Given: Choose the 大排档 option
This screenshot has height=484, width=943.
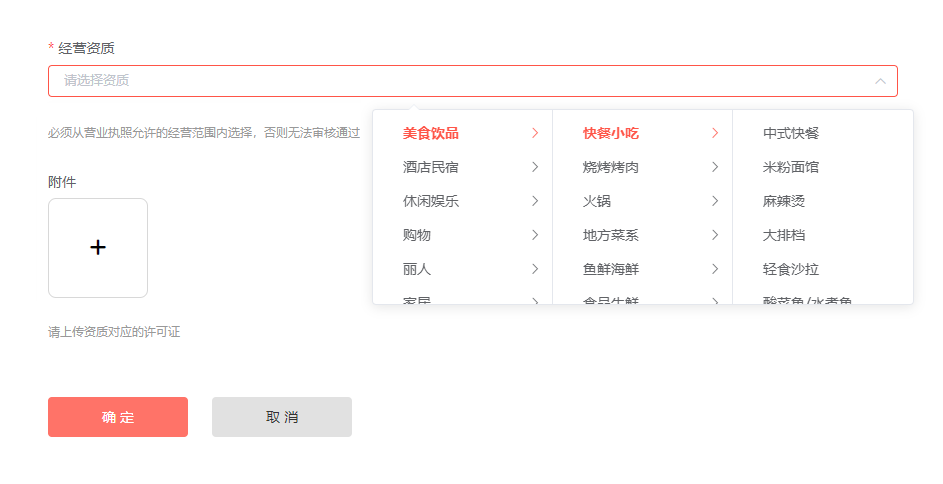Looking at the screenshot, I should (x=784, y=235).
